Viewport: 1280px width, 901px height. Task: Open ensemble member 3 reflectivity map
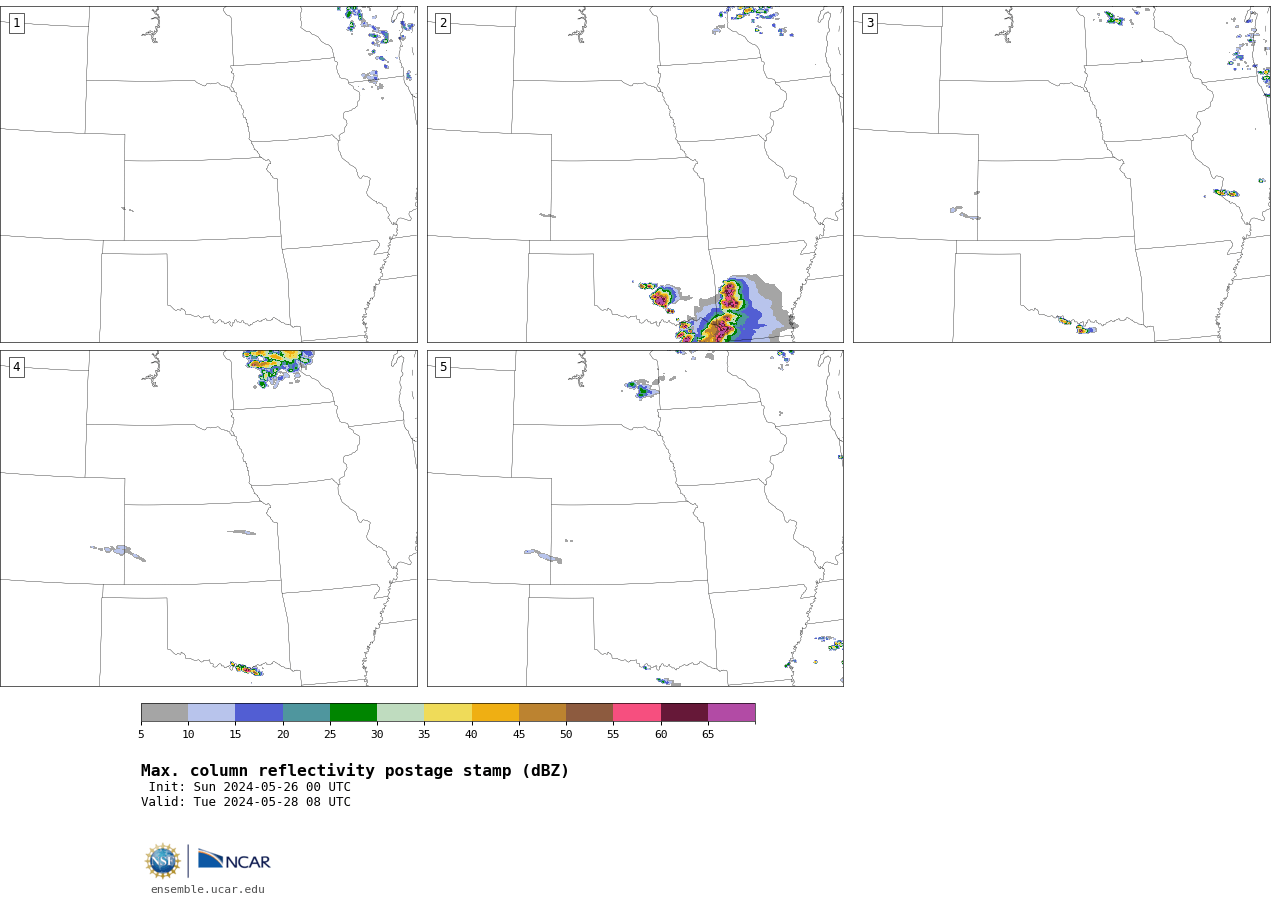tap(1061, 174)
